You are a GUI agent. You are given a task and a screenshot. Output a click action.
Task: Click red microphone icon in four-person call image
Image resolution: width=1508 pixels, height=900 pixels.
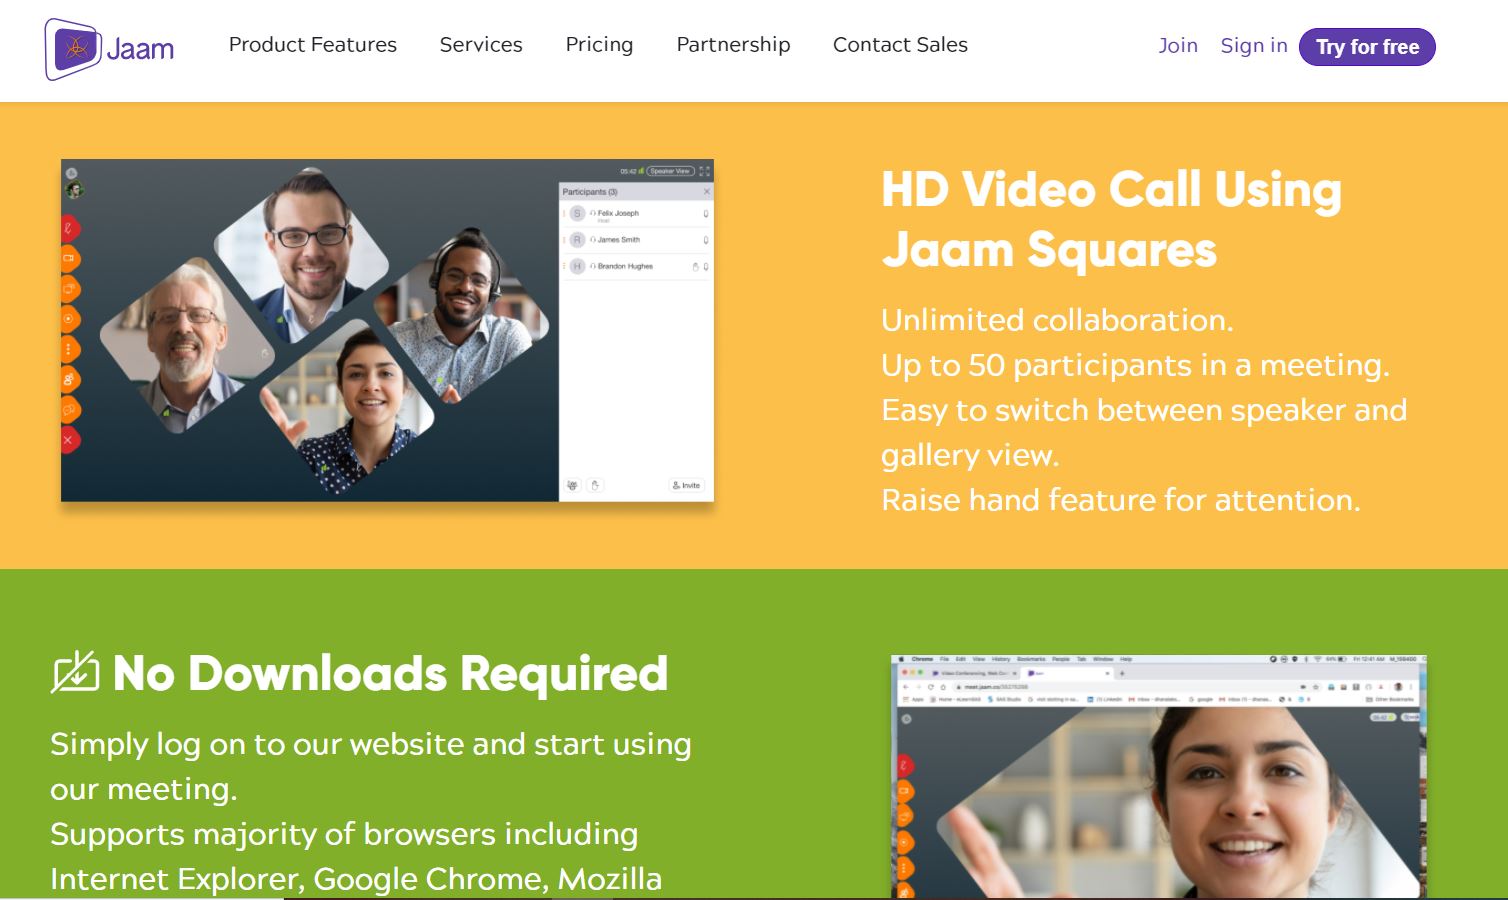(x=69, y=228)
